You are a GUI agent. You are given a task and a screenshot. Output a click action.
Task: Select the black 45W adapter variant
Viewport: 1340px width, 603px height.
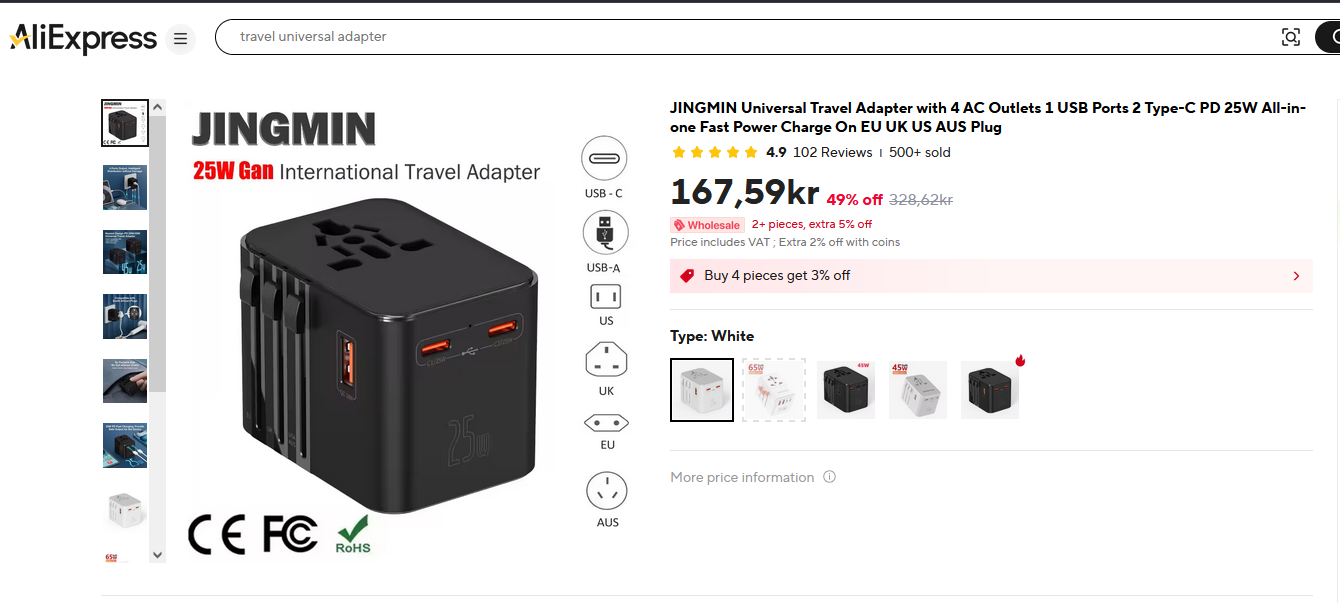click(x=846, y=390)
